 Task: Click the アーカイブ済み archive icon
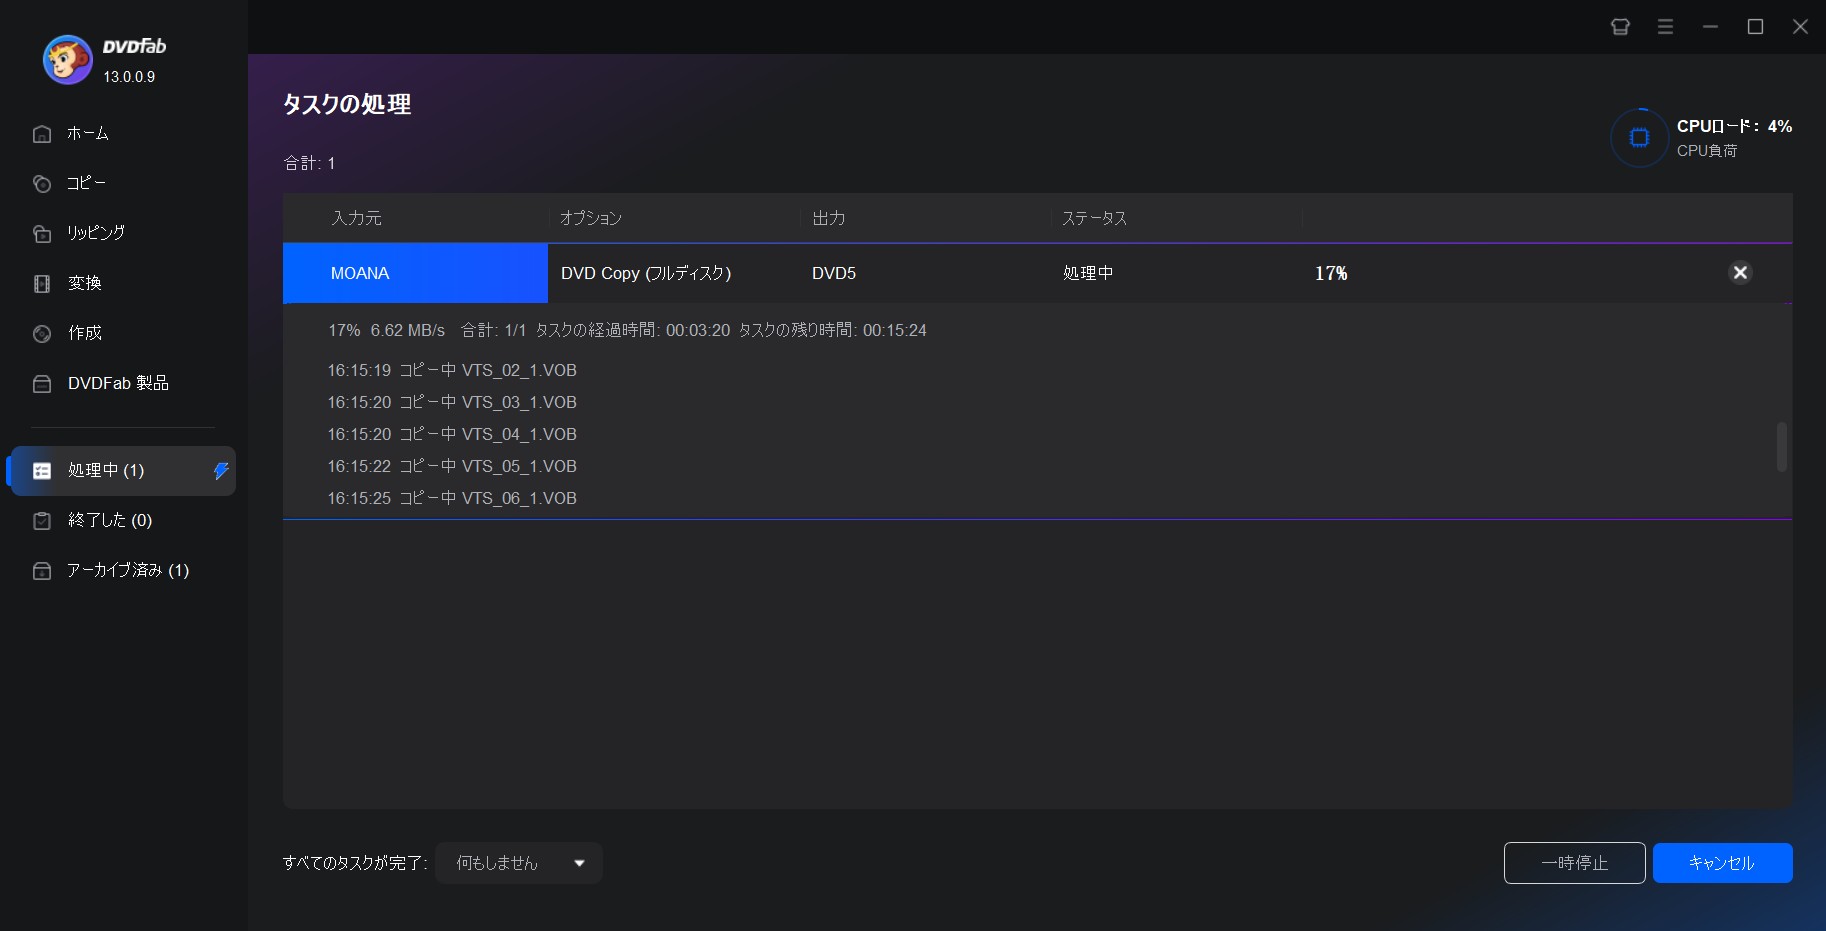point(42,571)
